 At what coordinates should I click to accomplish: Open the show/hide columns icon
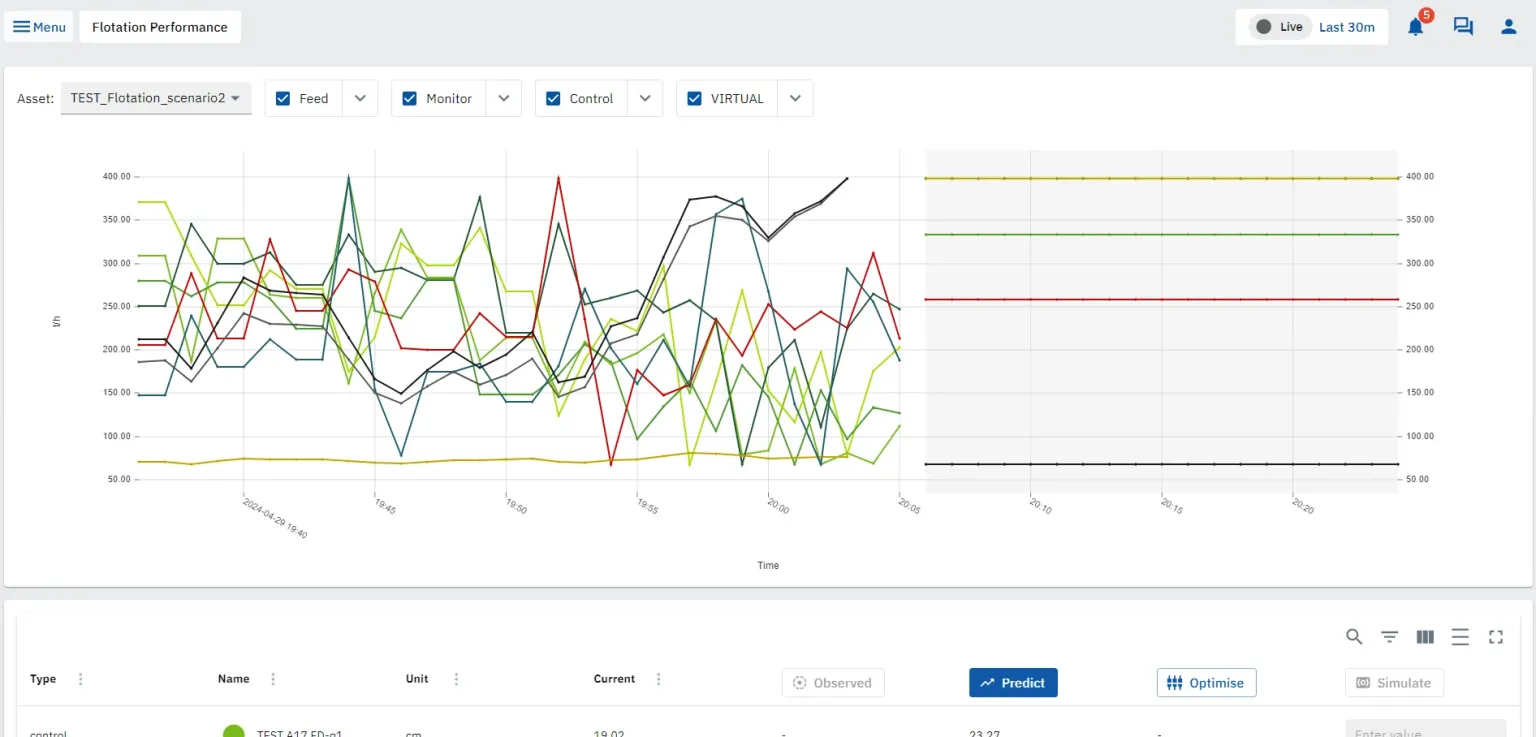[1425, 637]
